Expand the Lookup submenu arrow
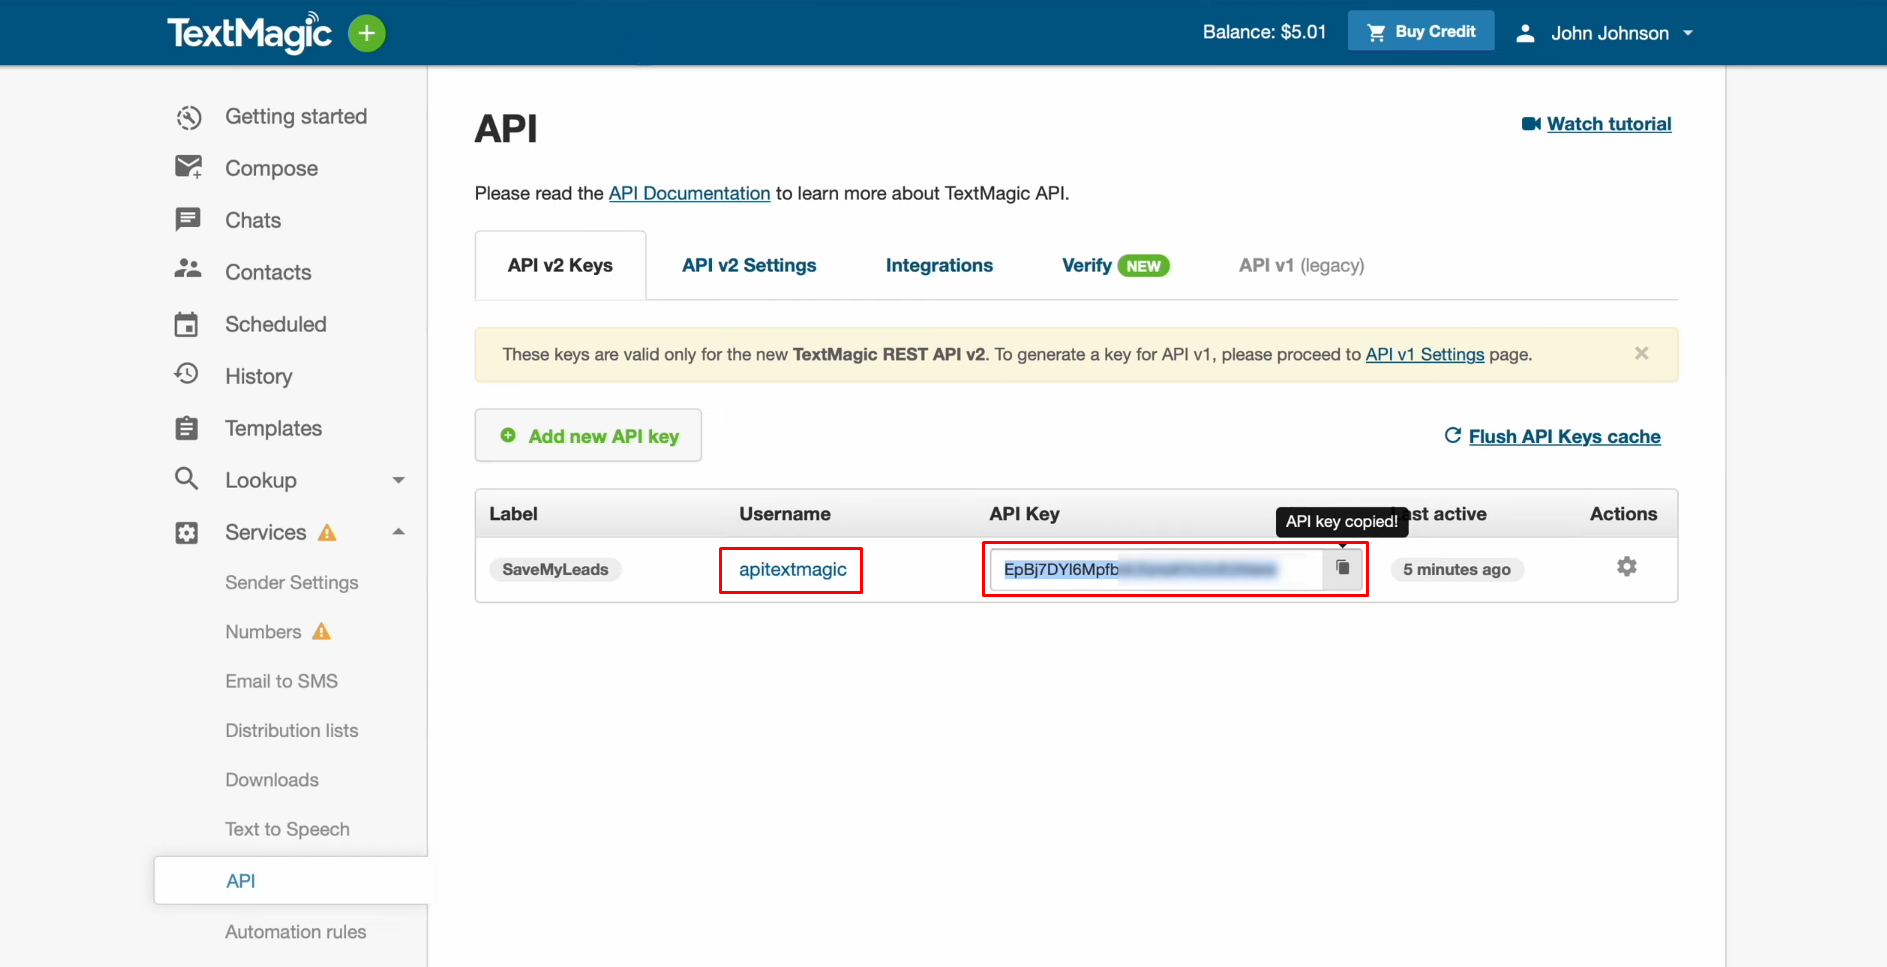The height and width of the screenshot is (967, 1887). click(399, 480)
